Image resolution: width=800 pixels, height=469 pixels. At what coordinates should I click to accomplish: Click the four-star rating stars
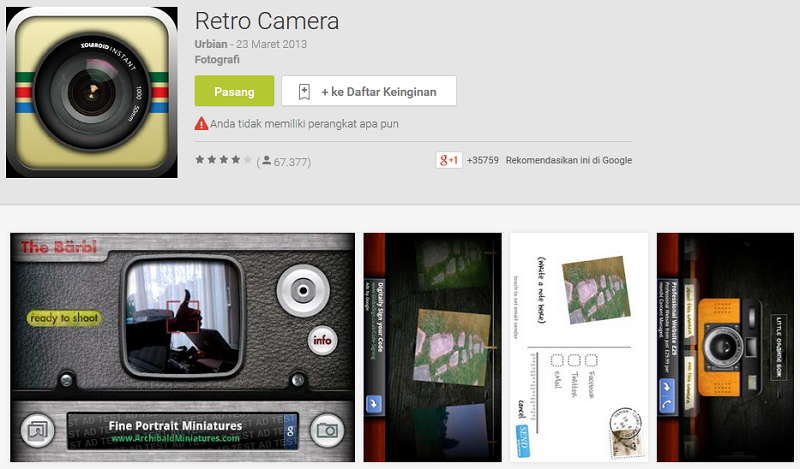coord(223,160)
